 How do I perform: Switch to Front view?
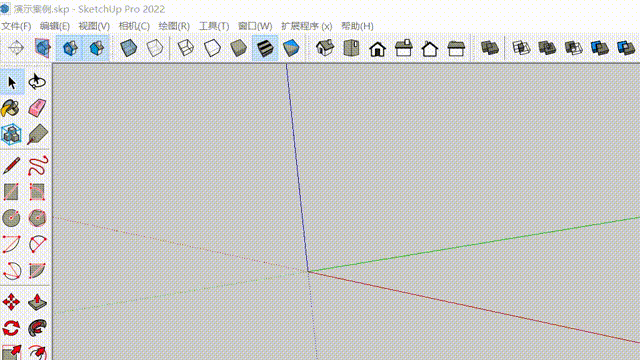click(x=378, y=48)
